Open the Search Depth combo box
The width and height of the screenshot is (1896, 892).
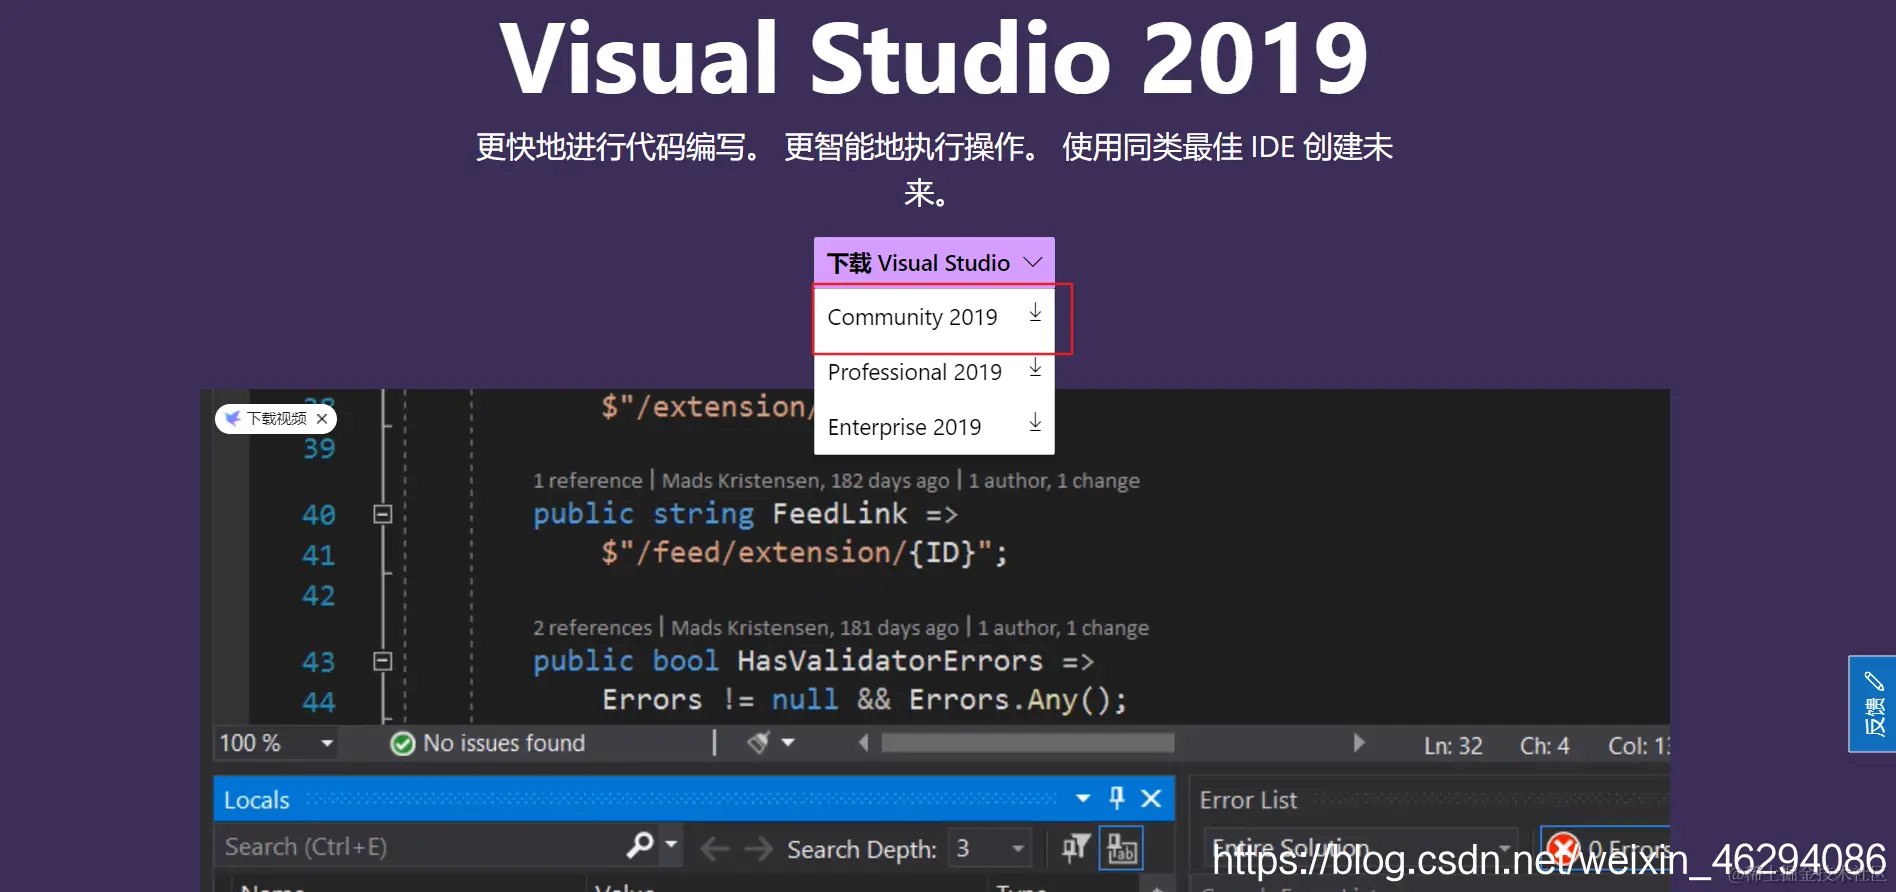tap(990, 849)
